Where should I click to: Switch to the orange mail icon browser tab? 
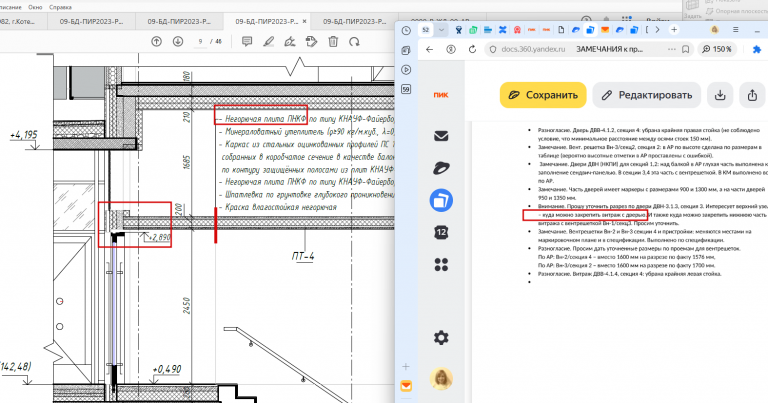click(x=605, y=30)
